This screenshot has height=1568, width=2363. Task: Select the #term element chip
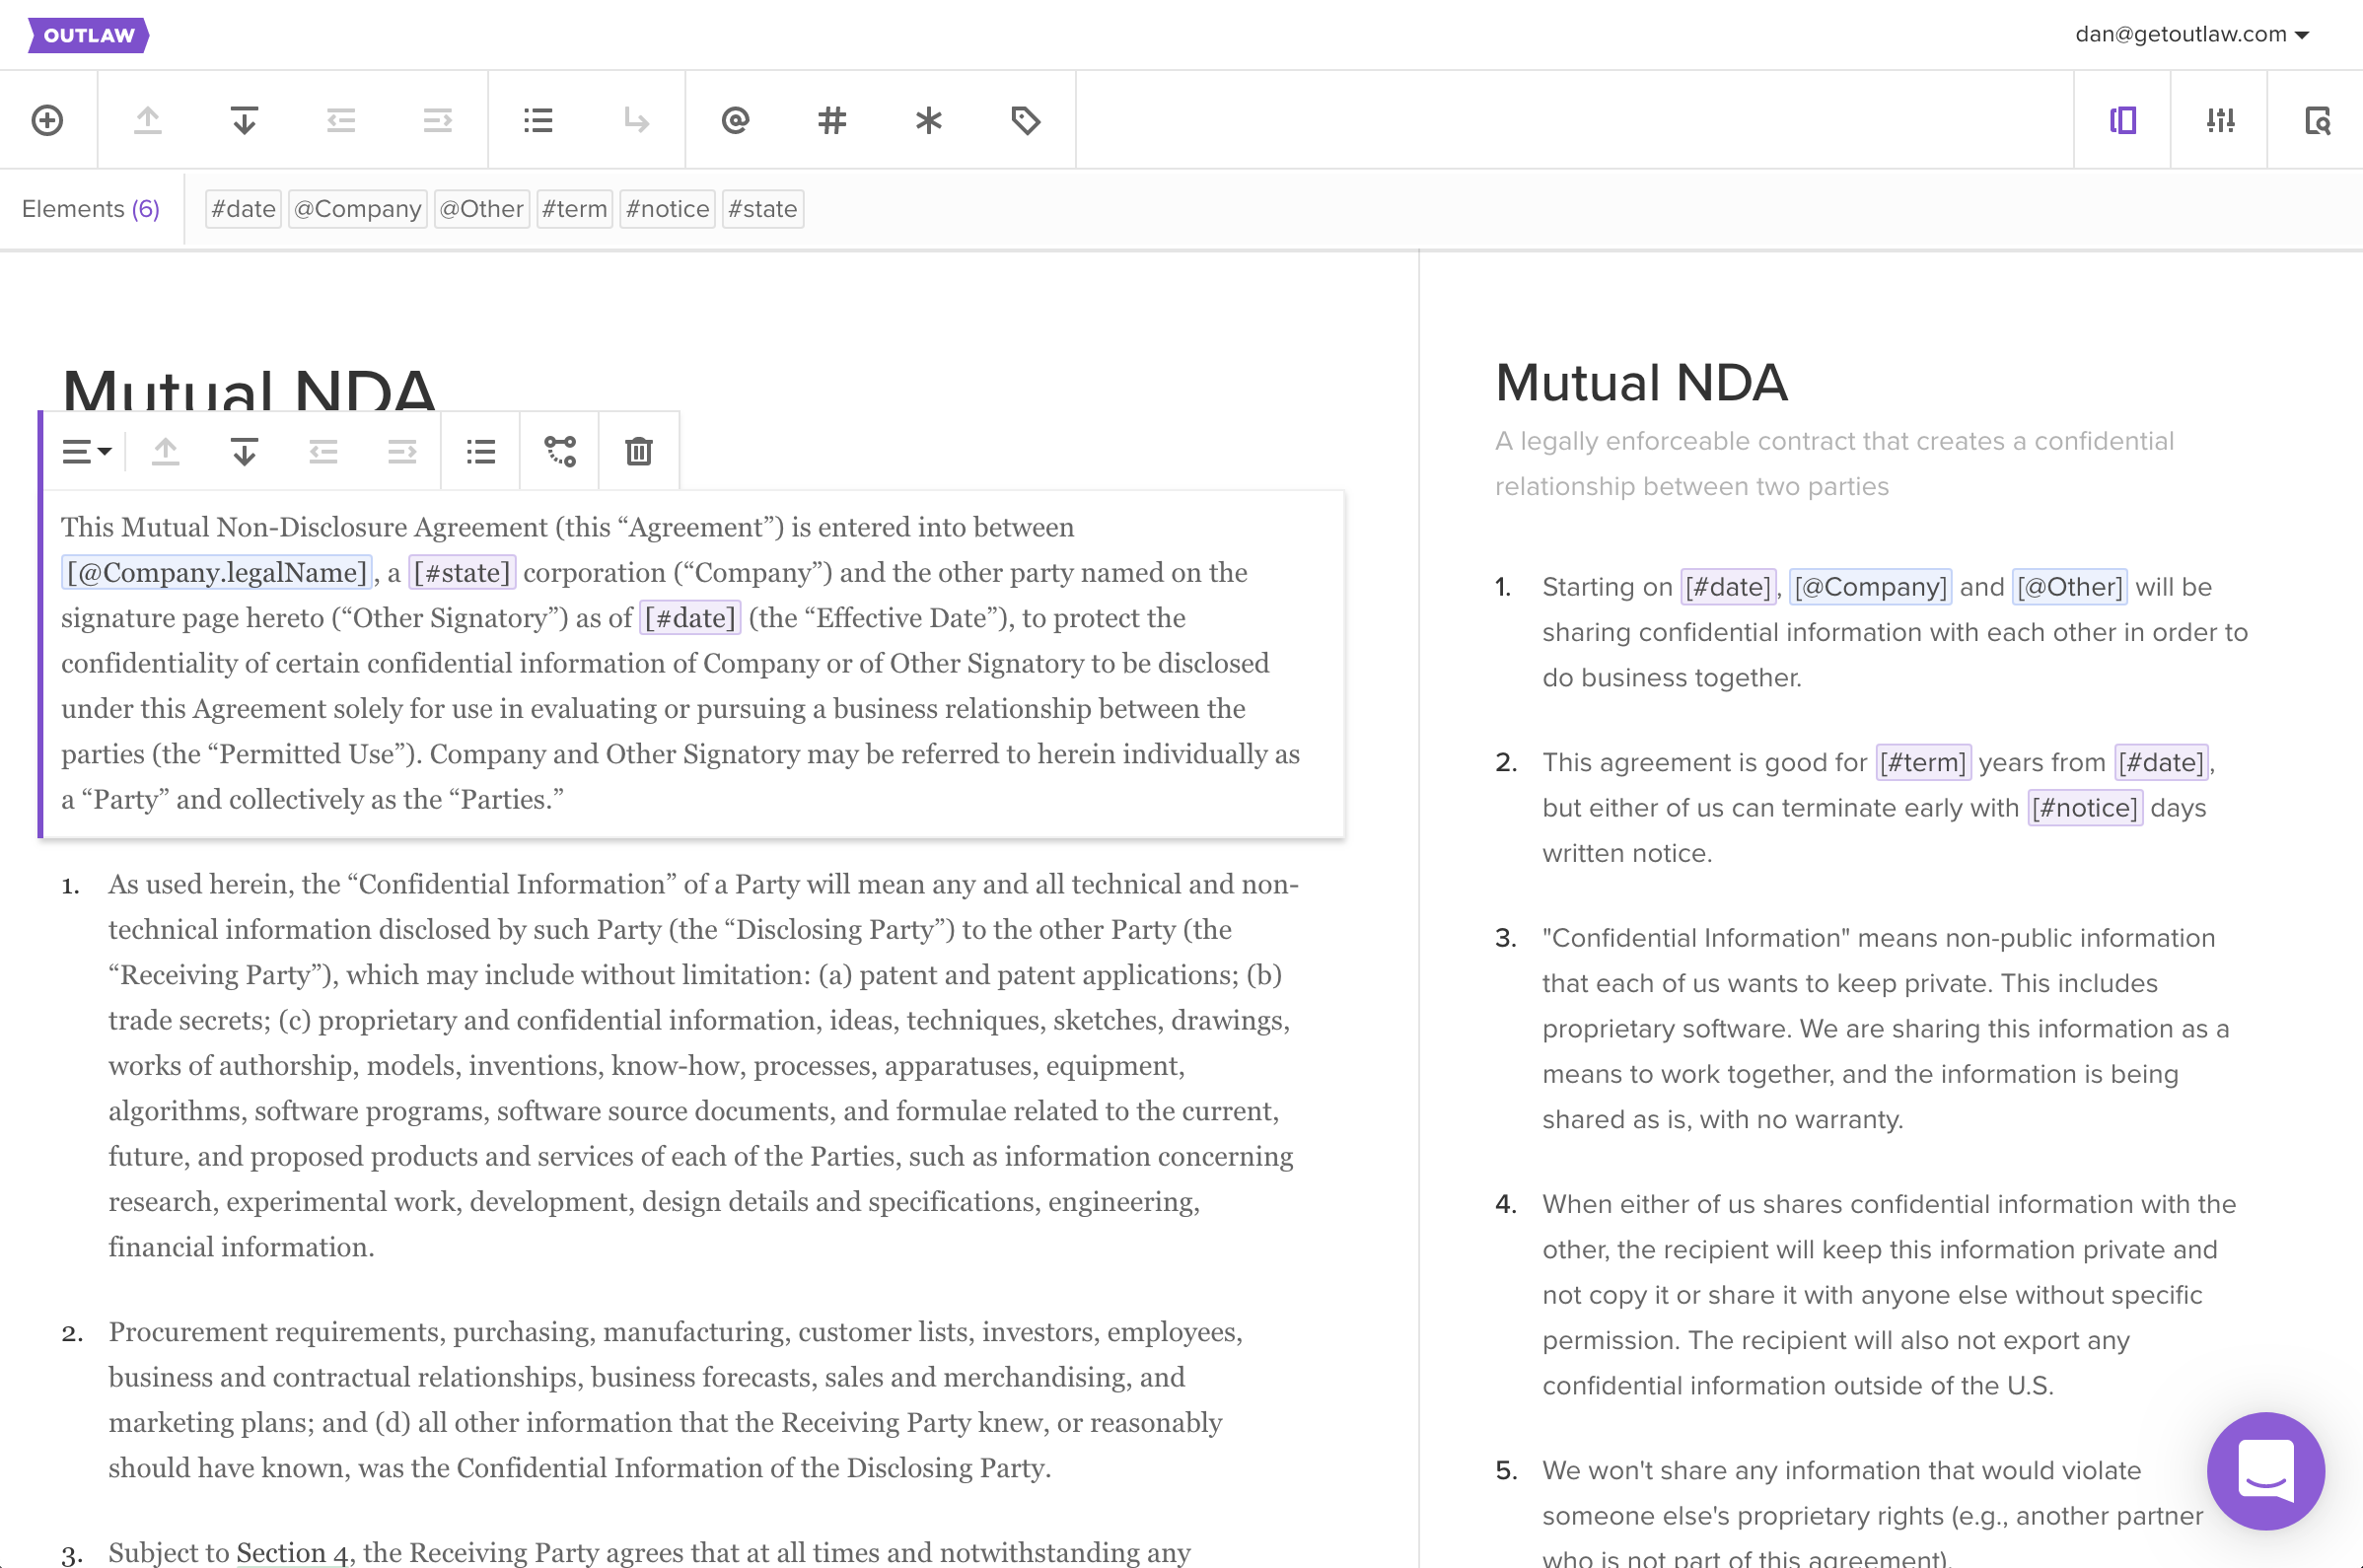pos(574,209)
